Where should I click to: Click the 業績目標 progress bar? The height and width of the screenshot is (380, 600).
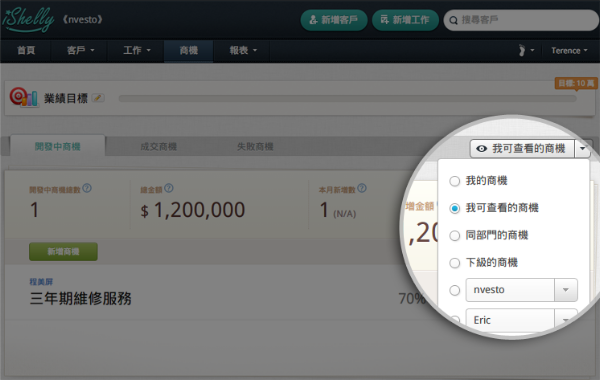(347, 99)
